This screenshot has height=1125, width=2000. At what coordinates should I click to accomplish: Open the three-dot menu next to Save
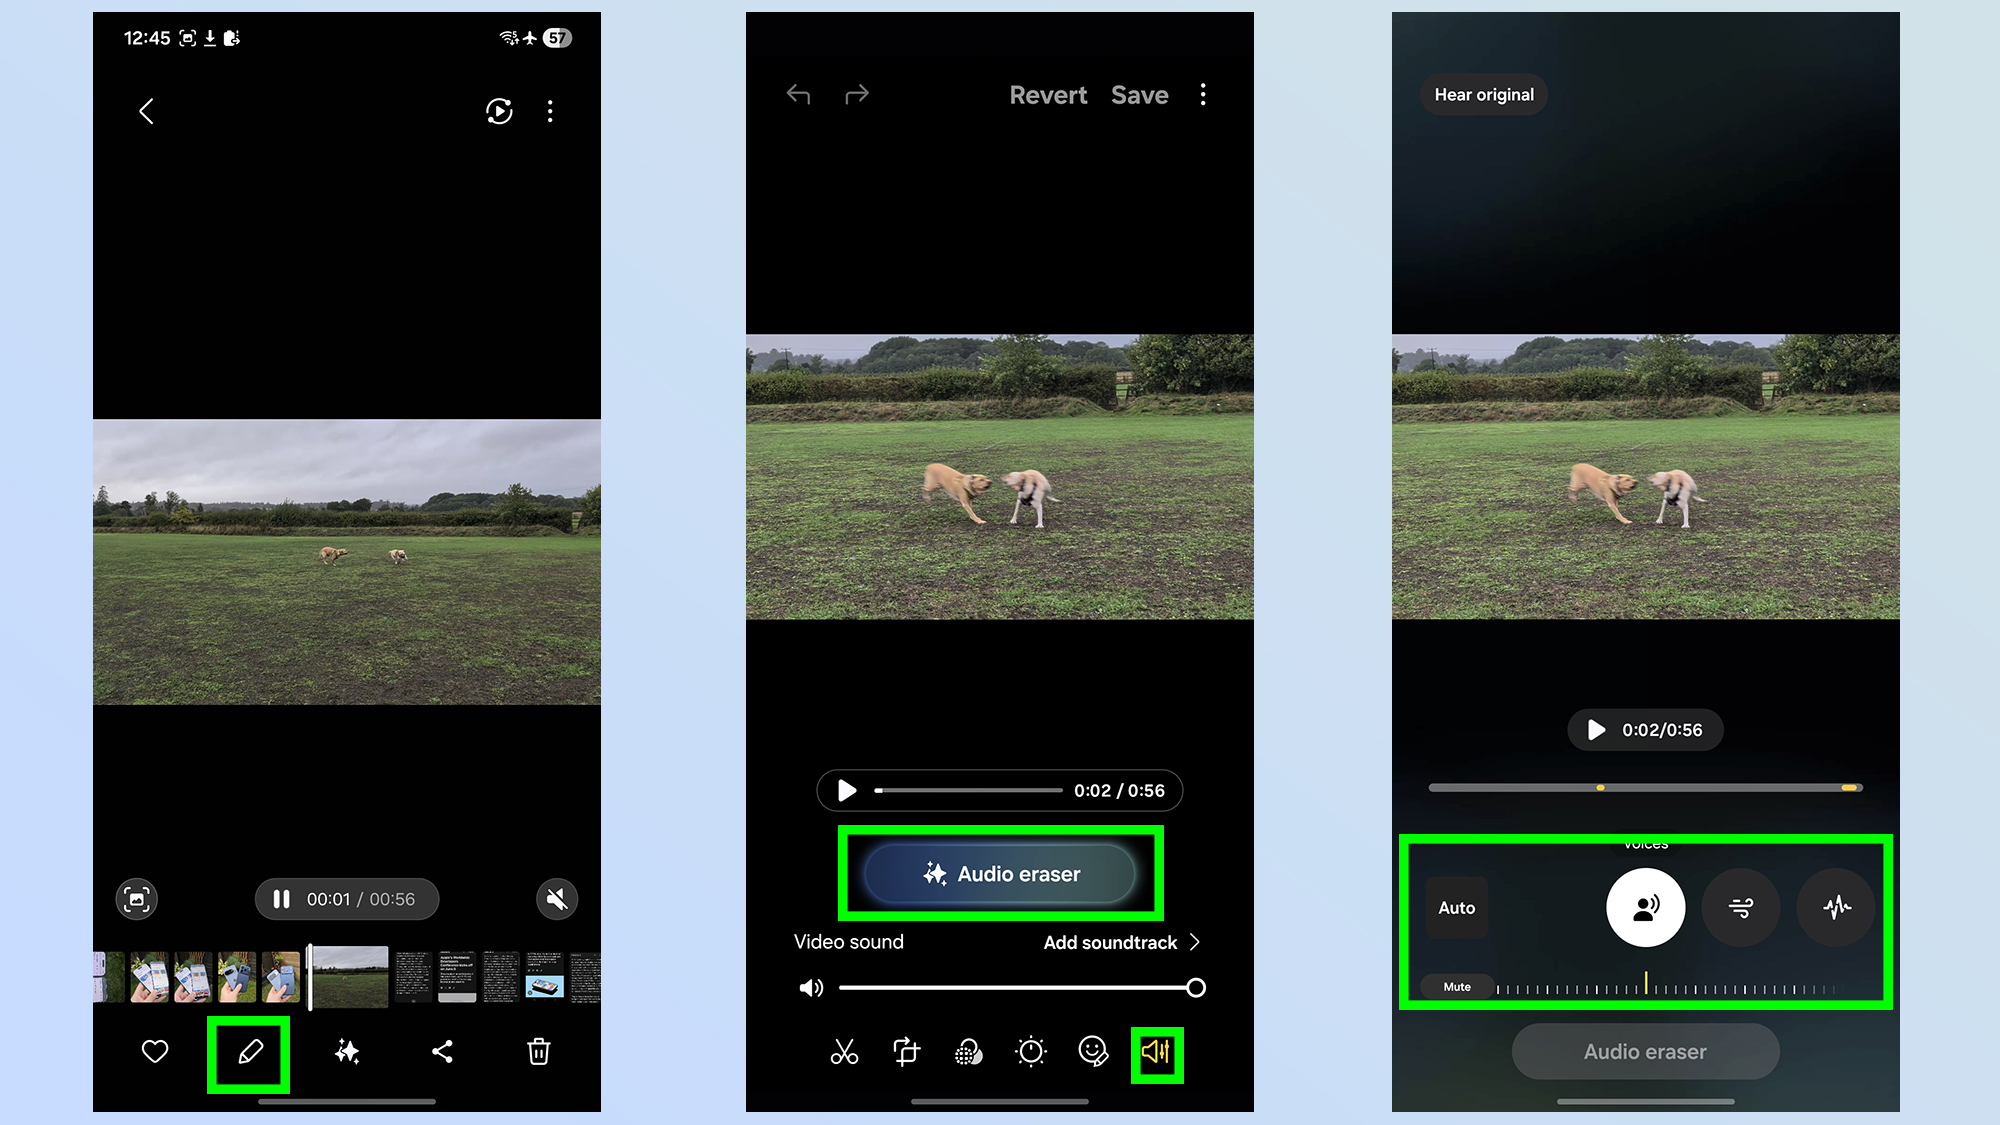coord(1203,95)
